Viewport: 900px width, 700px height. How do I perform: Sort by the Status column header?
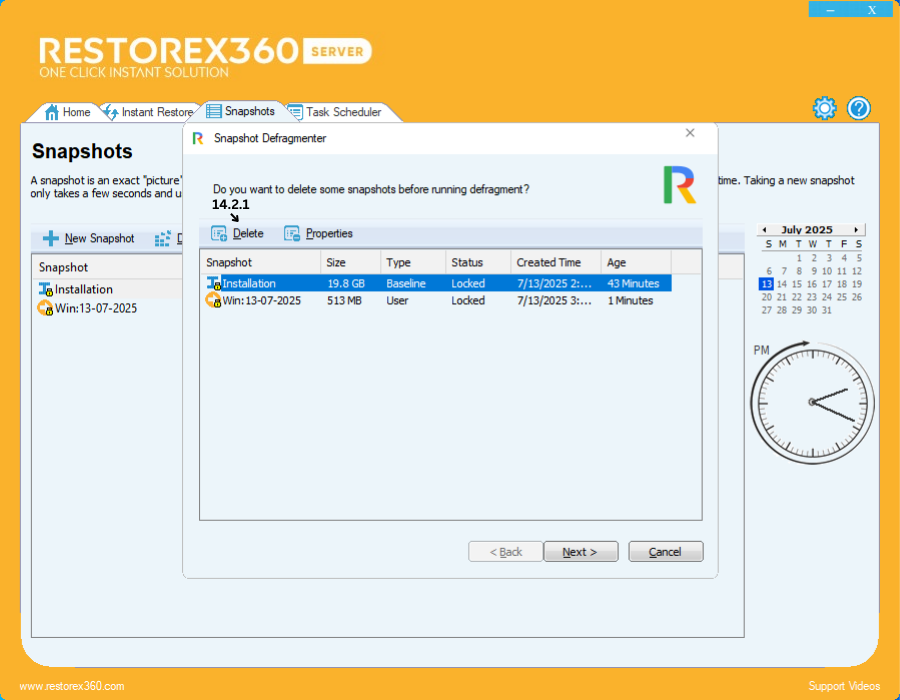pos(478,262)
